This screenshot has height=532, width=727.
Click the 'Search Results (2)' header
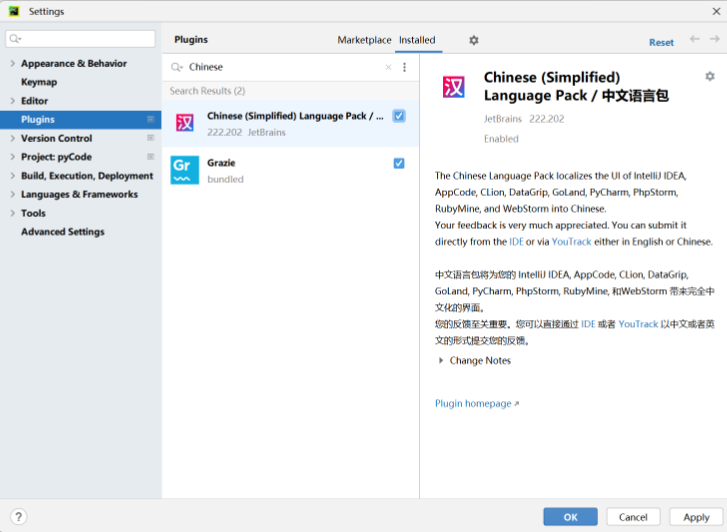click(x=207, y=91)
